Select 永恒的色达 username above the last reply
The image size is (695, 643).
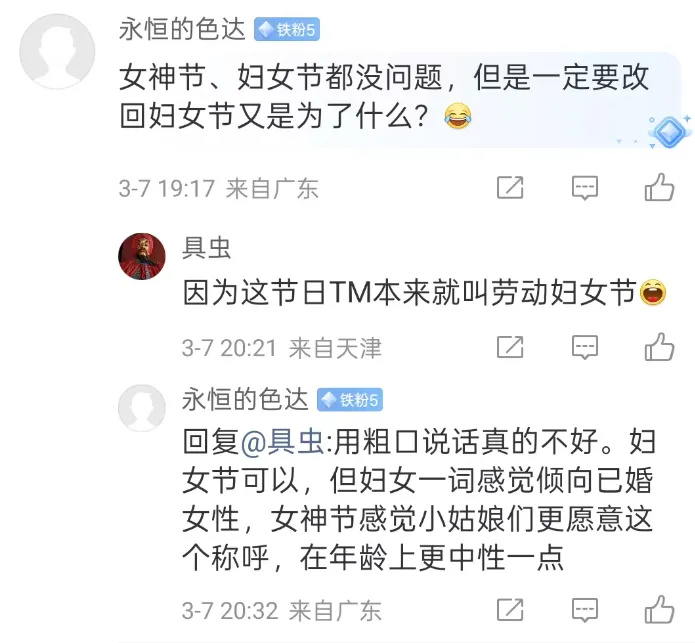[245, 400]
